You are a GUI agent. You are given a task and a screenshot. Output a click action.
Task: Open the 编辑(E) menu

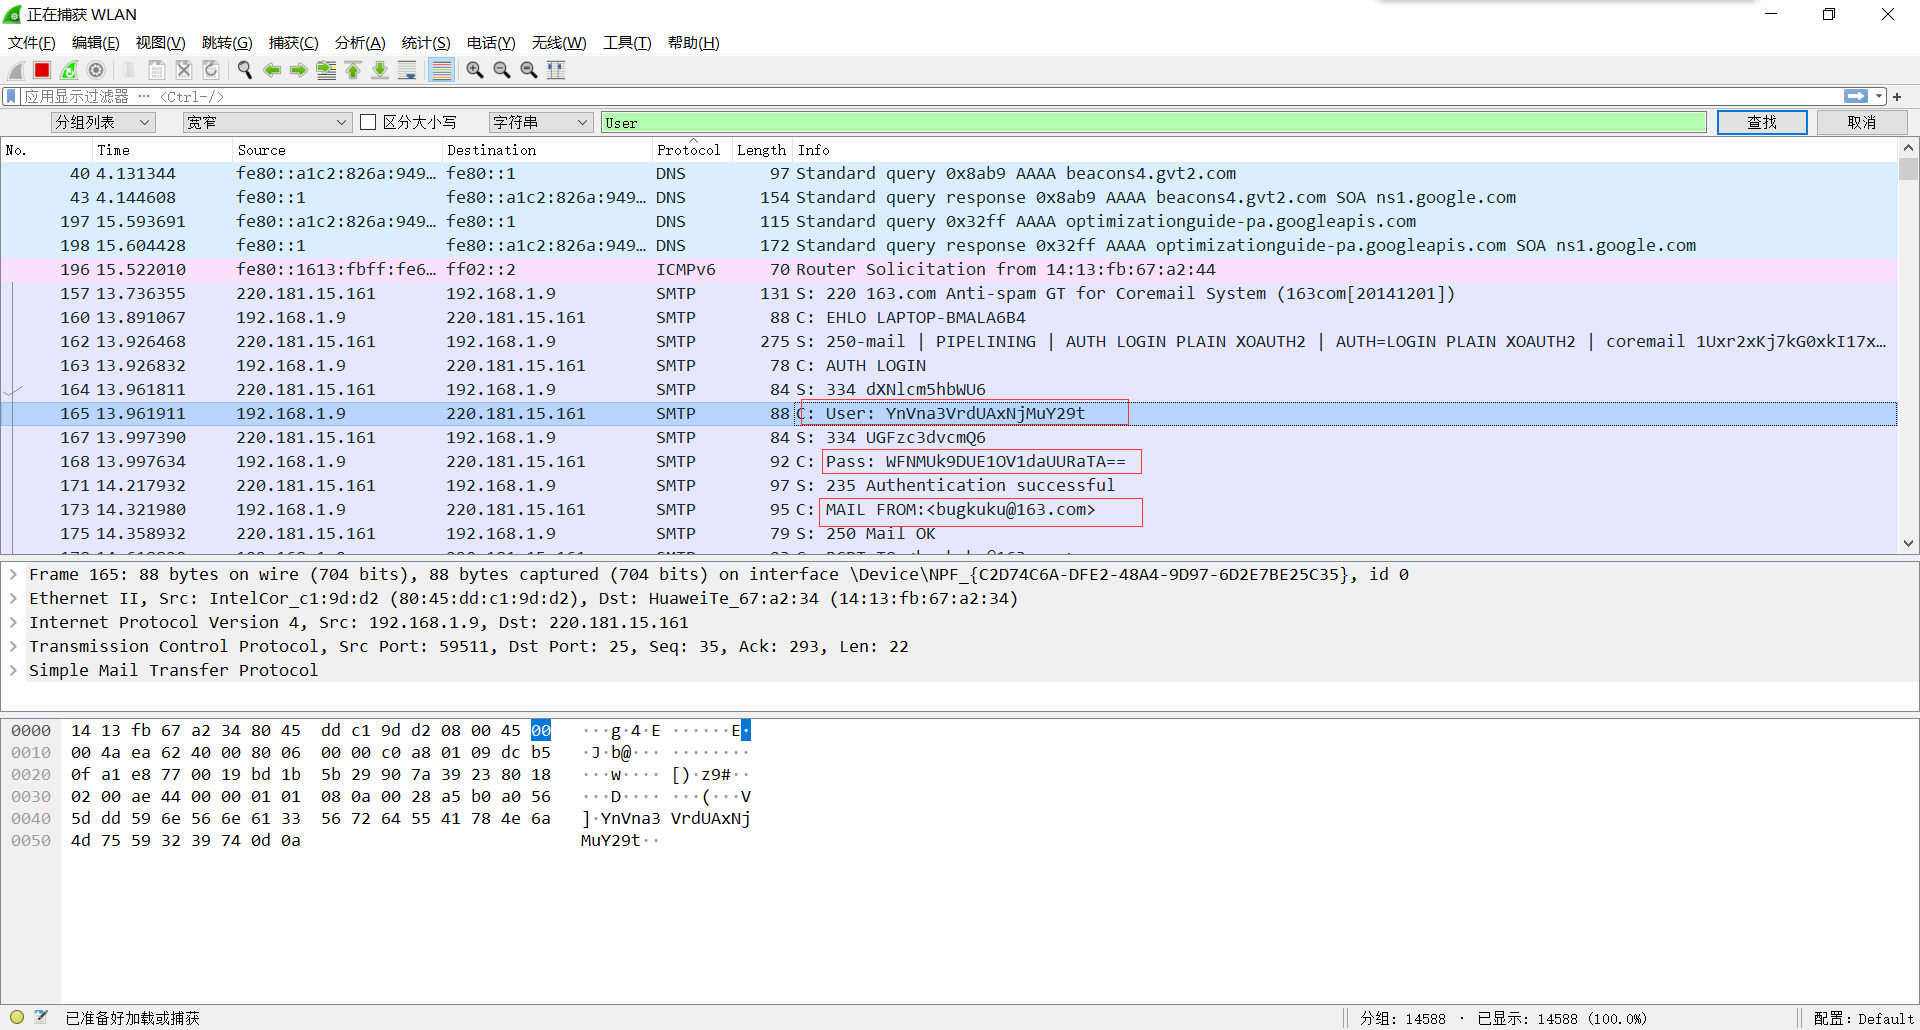(95, 42)
